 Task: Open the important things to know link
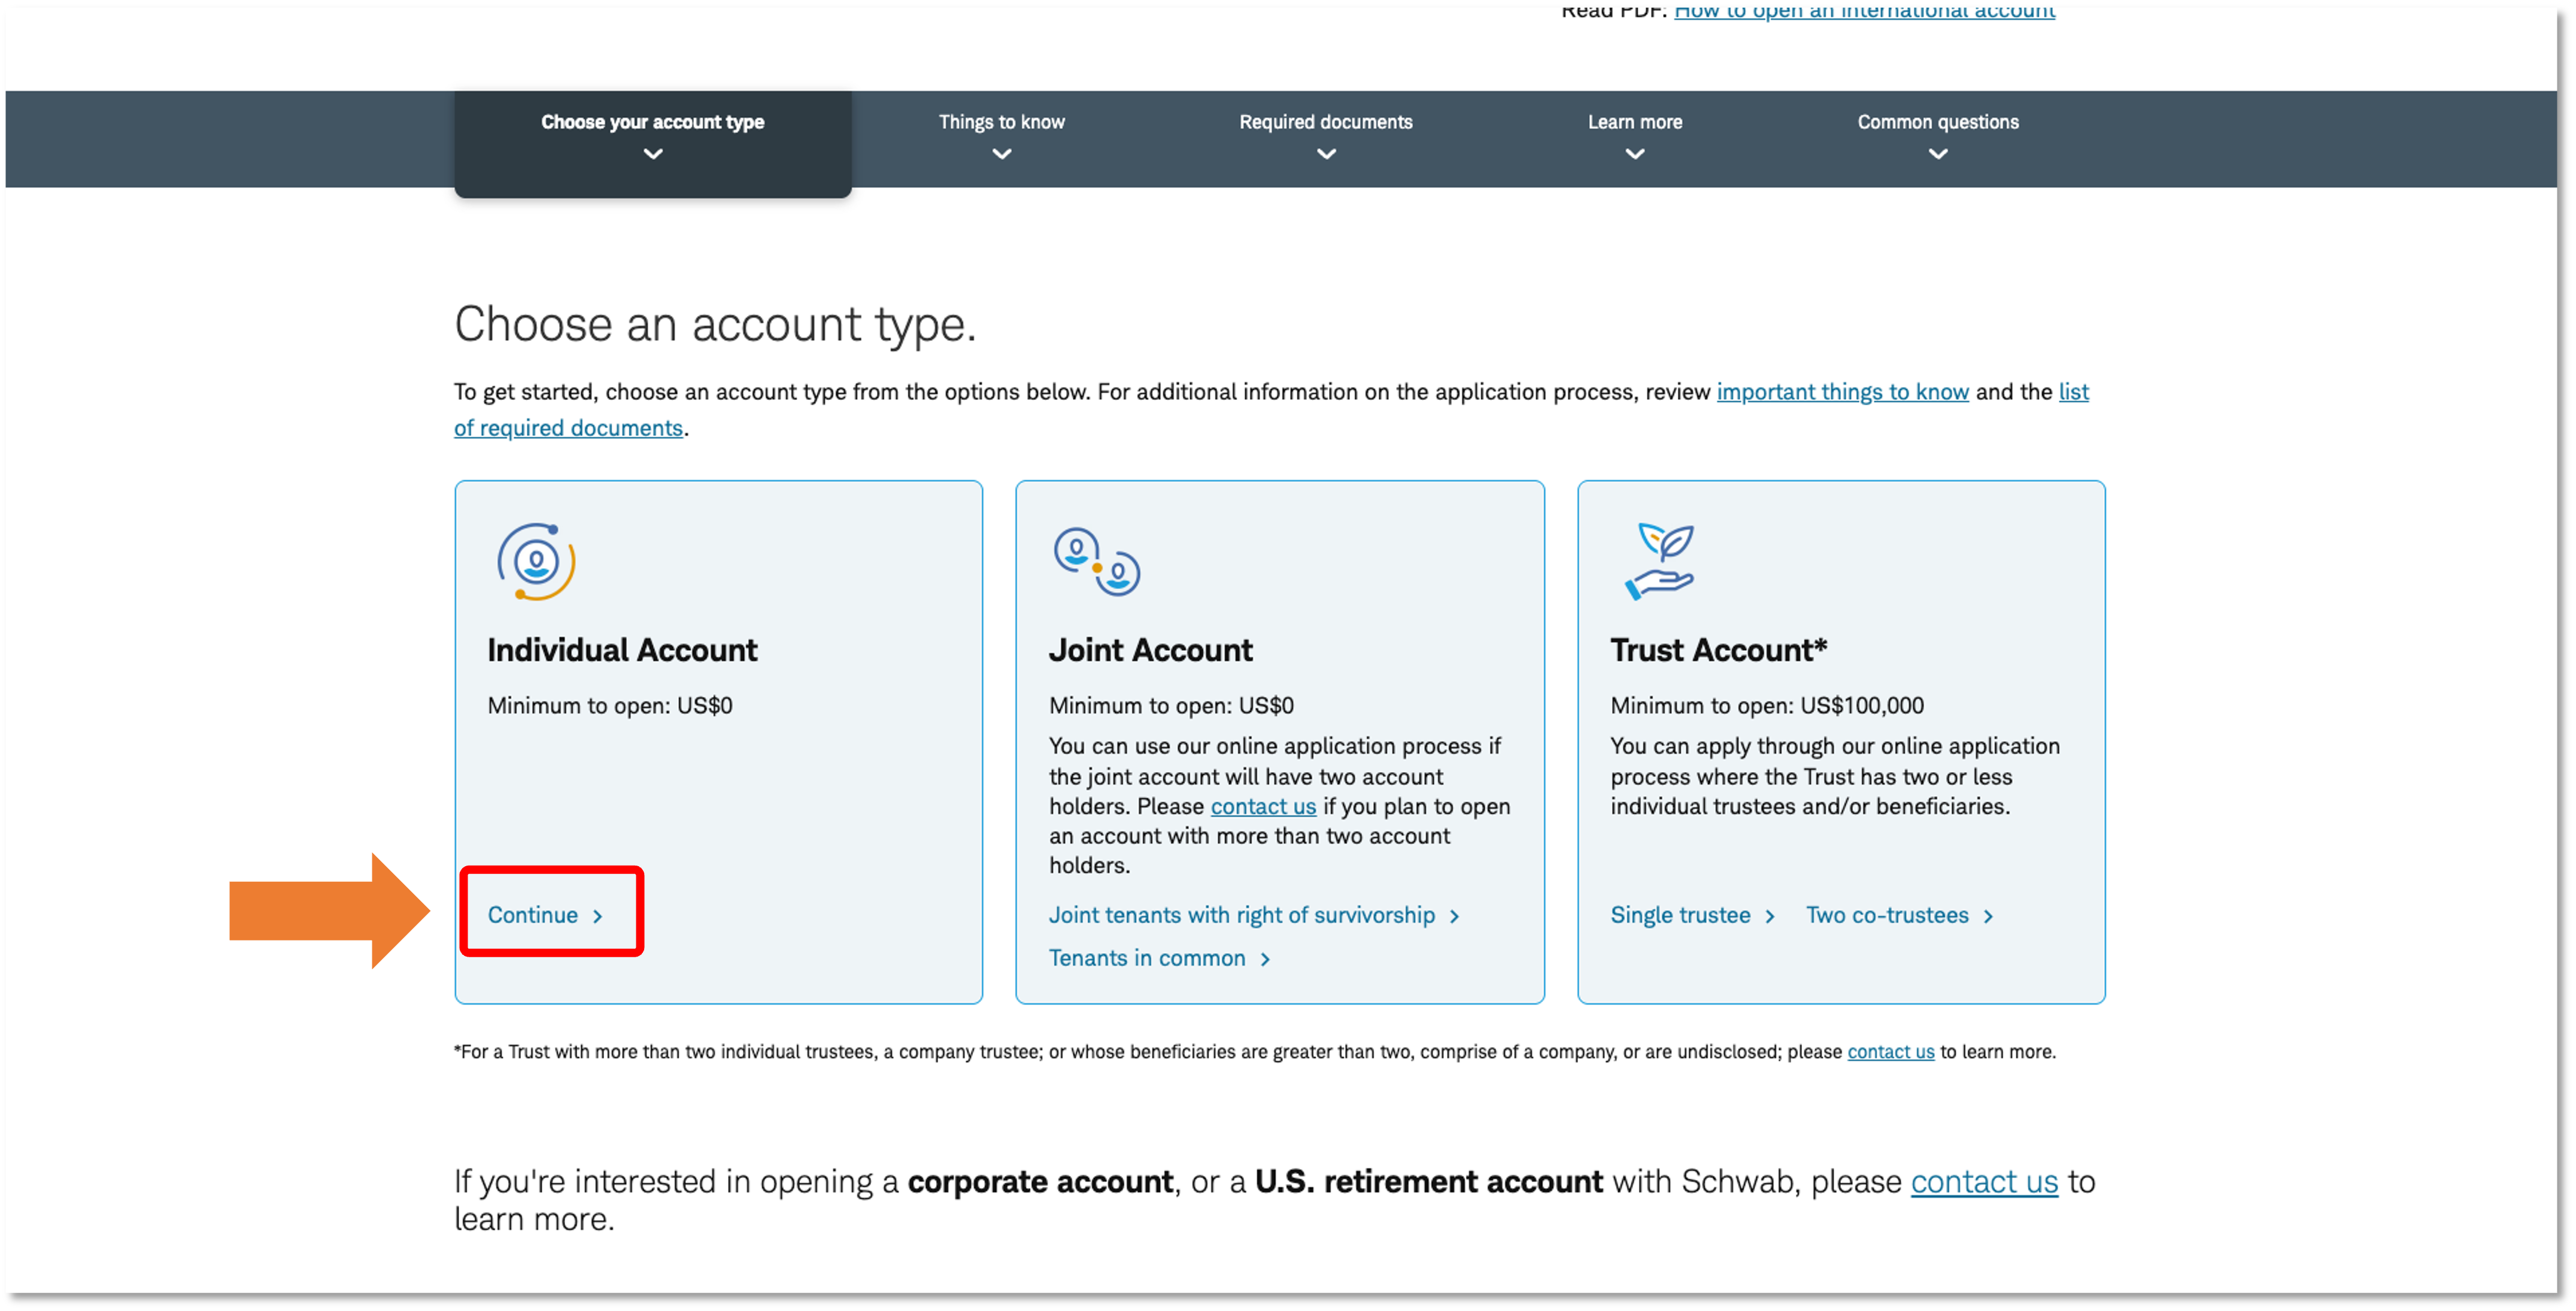[x=1842, y=392]
